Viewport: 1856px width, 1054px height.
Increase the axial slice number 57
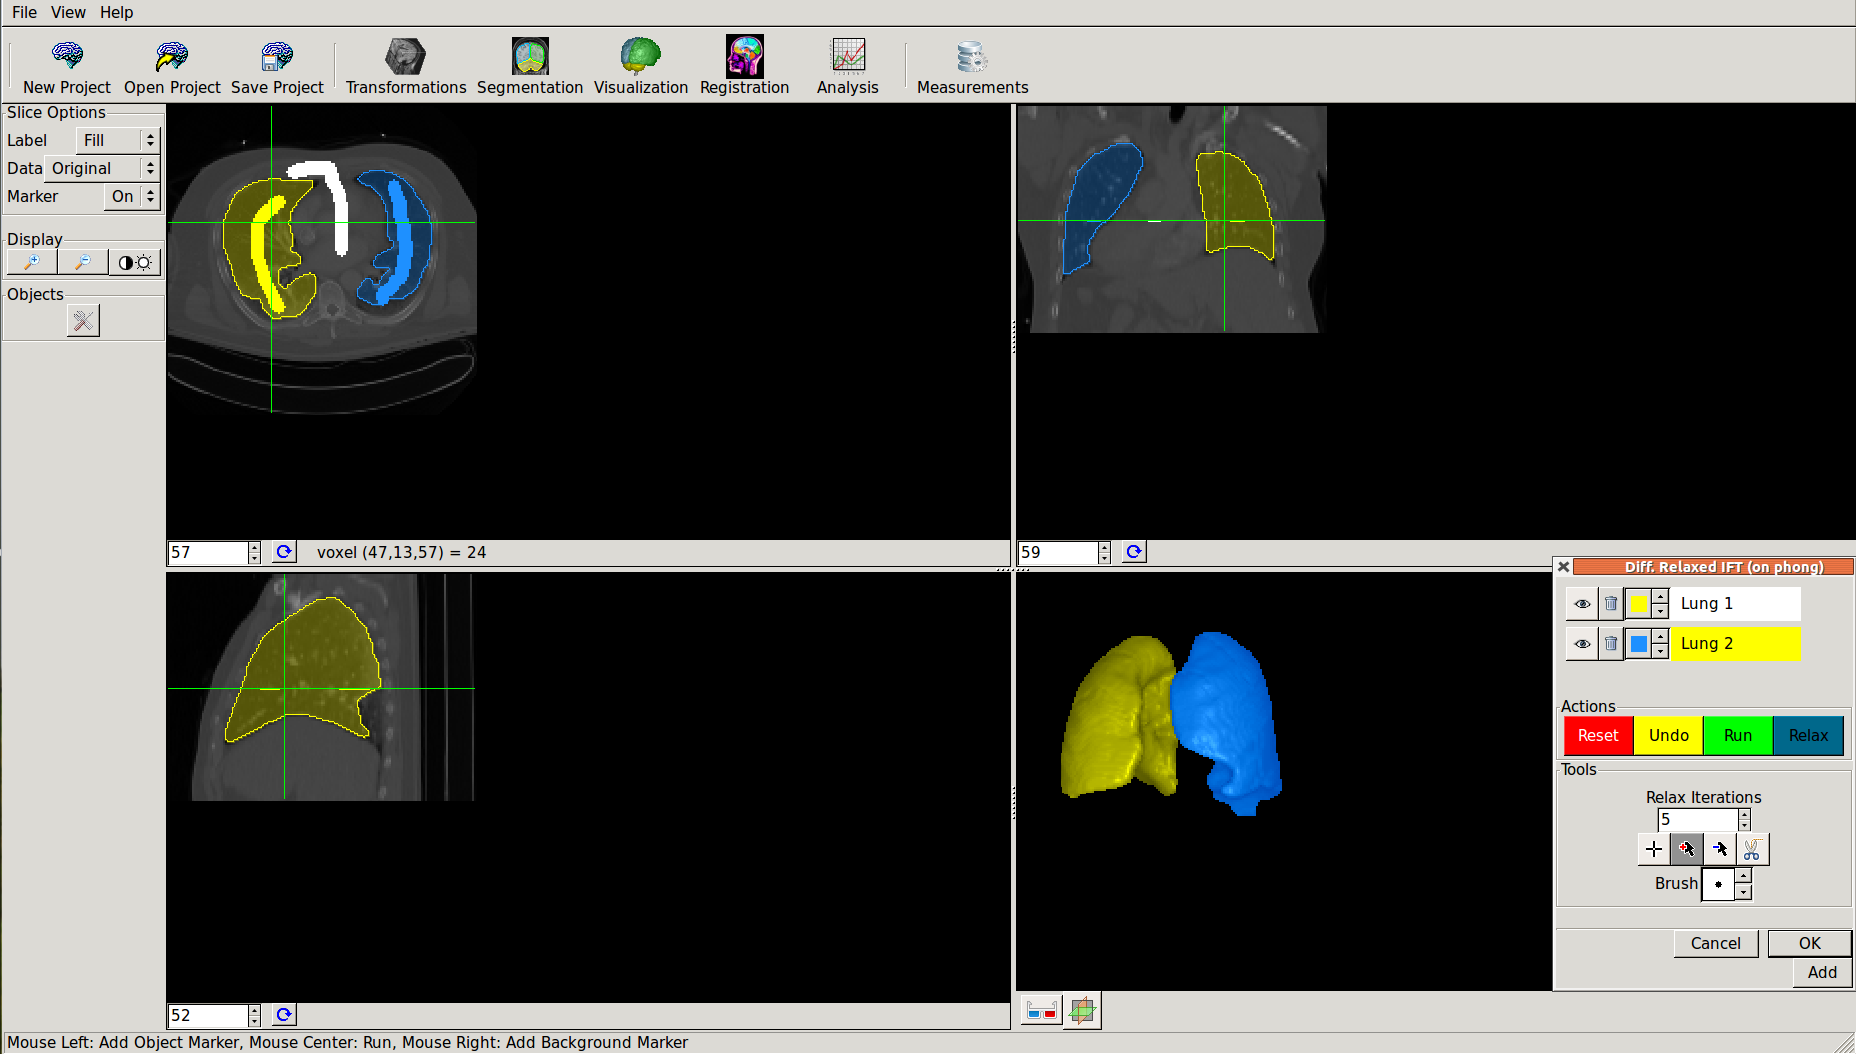[255, 547]
